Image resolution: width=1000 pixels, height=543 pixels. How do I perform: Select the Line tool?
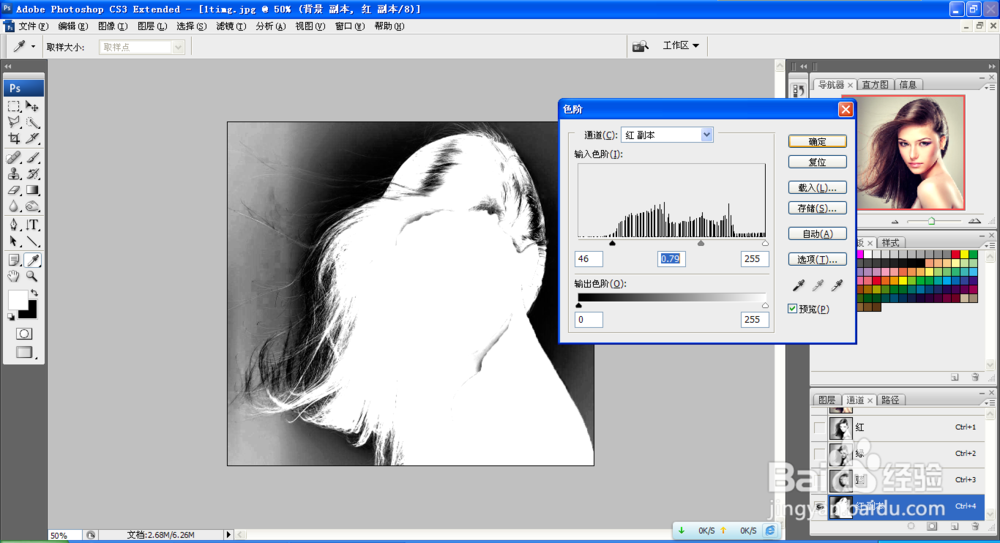tap(33, 241)
